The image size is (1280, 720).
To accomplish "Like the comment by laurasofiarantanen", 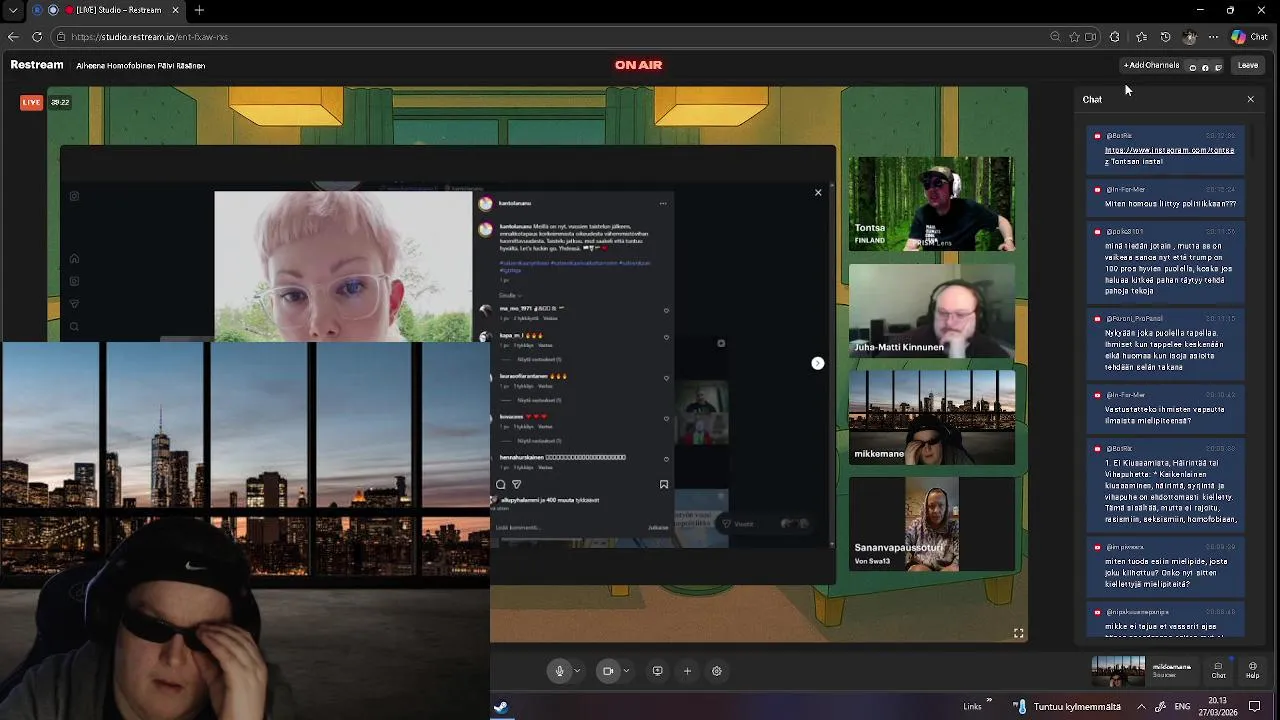I will pyautogui.click(x=666, y=378).
